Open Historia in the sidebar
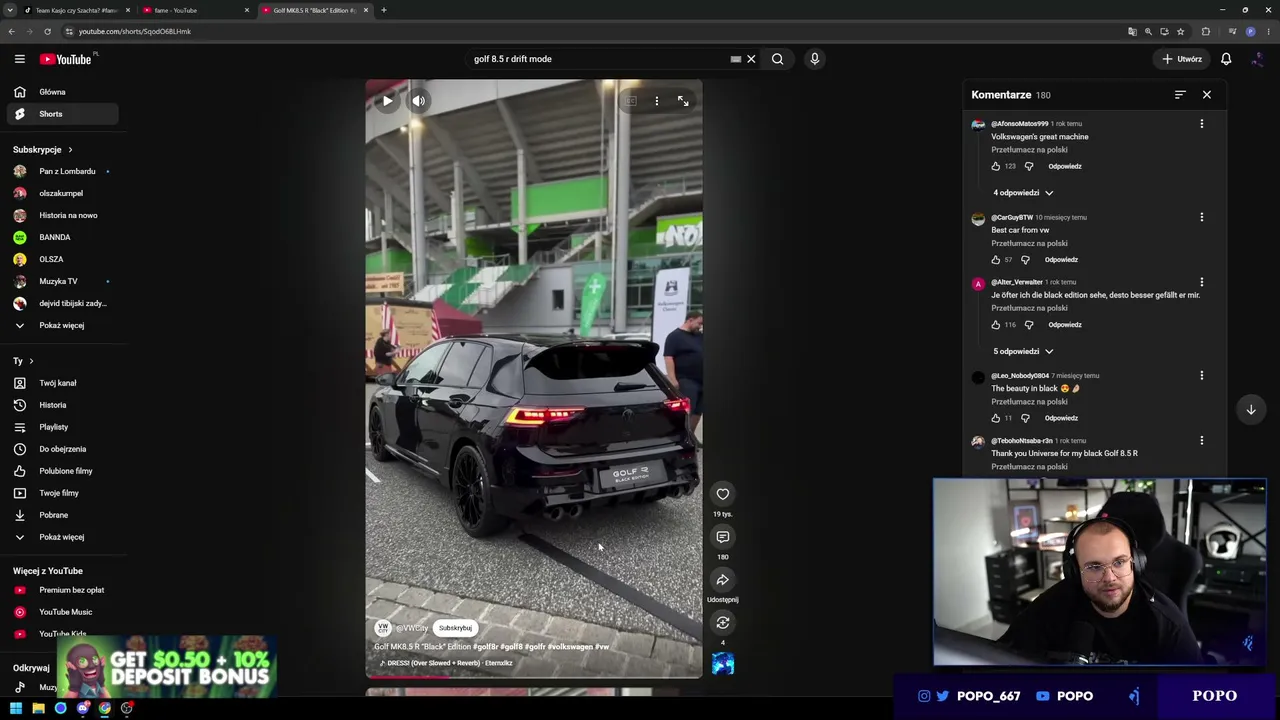The width and height of the screenshot is (1280, 720). 64,405
